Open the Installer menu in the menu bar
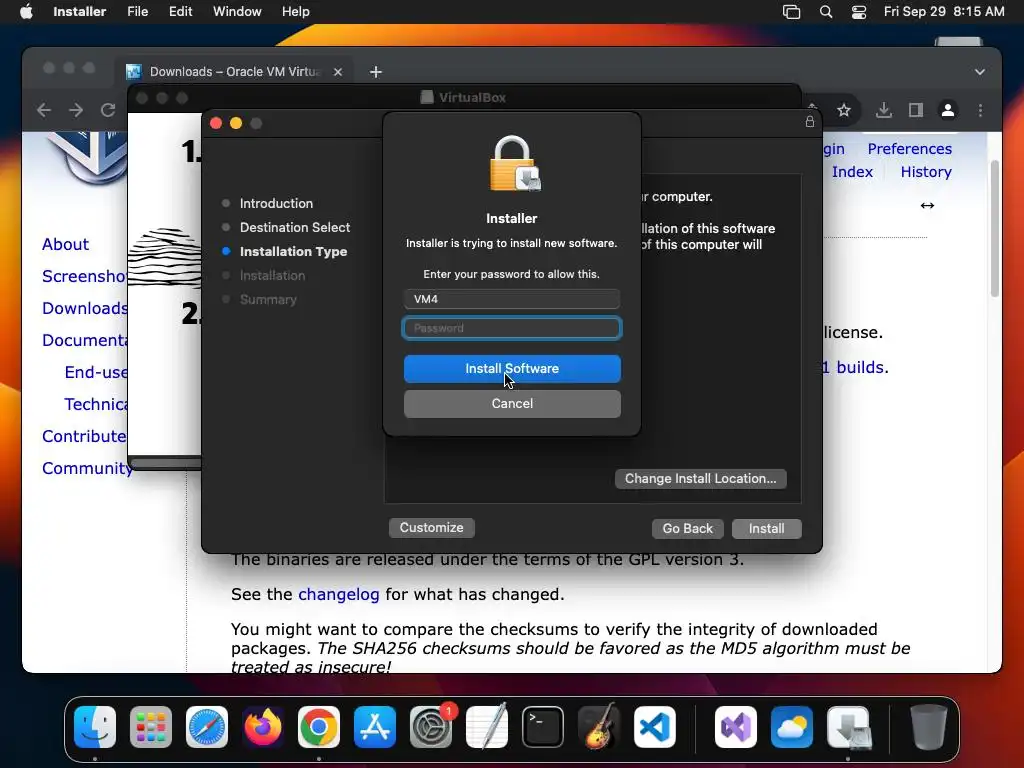Viewport: 1024px width, 768px height. pyautogui.click(x=80, y=12)
